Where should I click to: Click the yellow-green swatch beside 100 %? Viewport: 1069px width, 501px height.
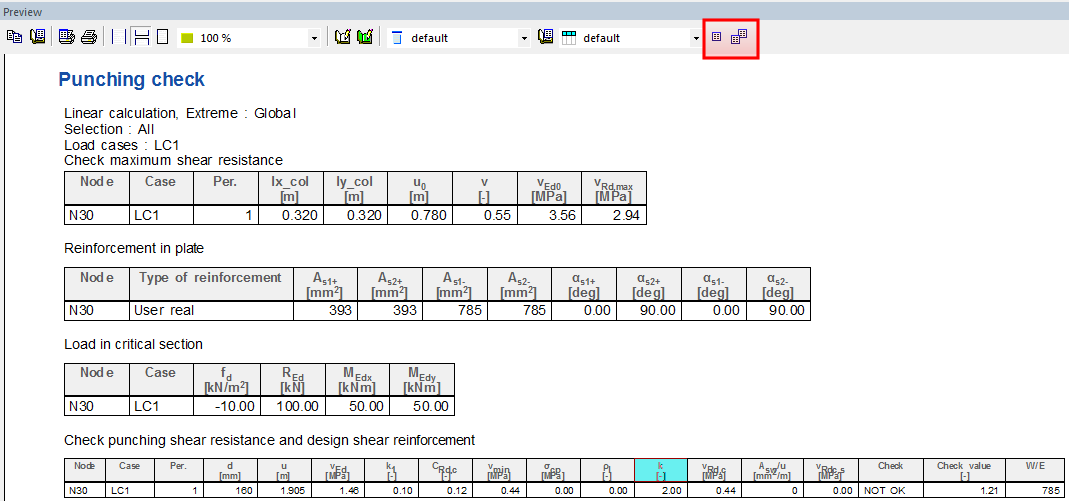coord(187,38)
